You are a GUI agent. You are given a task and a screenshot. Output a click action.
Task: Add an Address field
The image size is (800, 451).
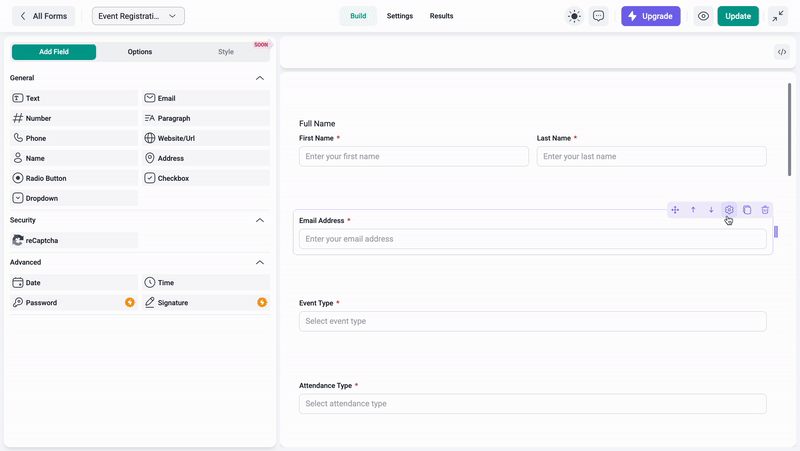206,158
